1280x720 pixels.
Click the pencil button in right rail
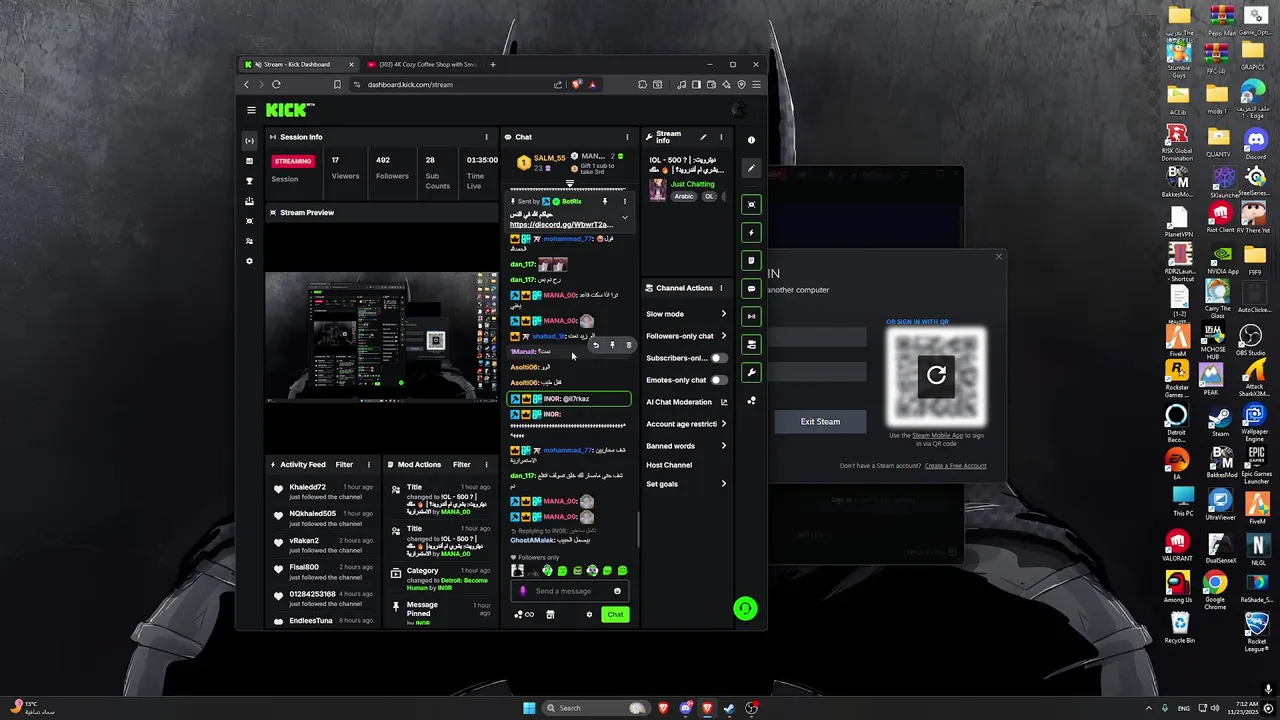751,168
